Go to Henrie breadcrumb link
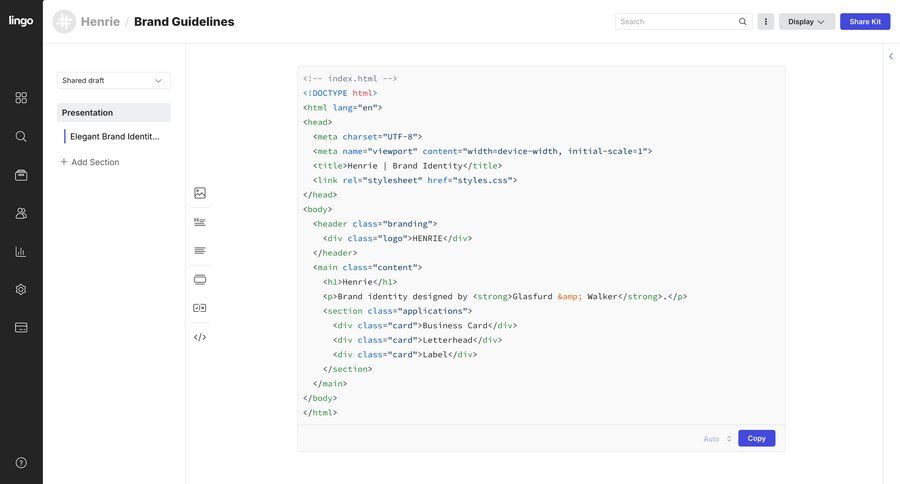Image resolution: width=900 pixels, height=484 pixels. 100,22
